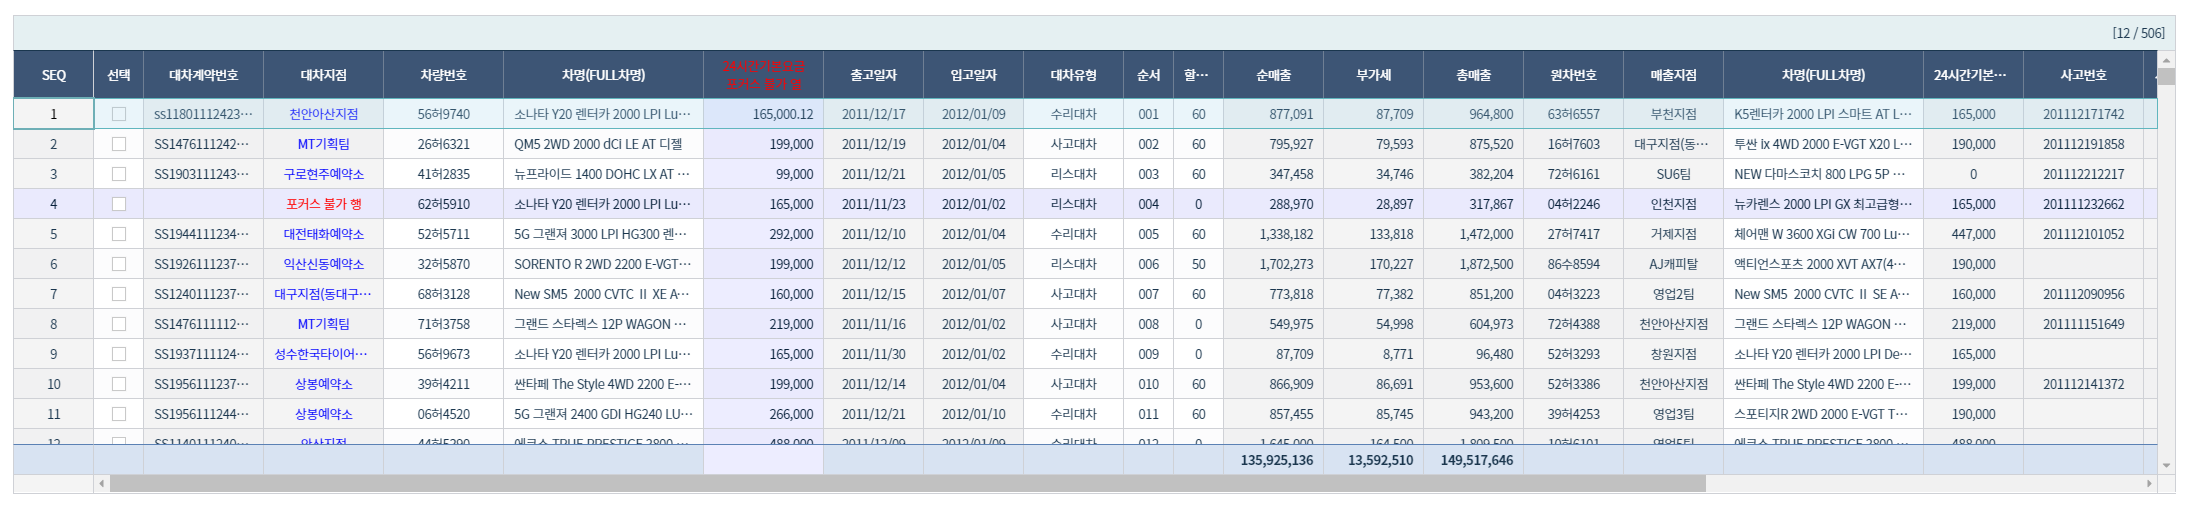Open the 구로현주예약소 branch link

(323, 174)
